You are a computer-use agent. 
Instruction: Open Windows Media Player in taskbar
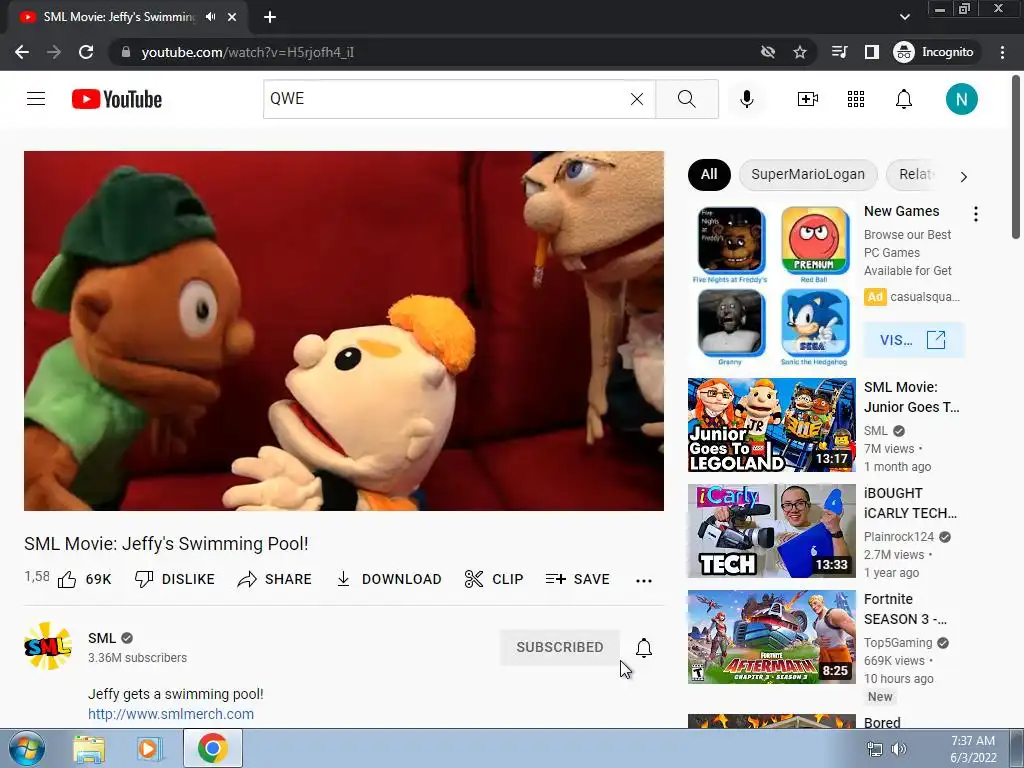[x=150, y=749]
